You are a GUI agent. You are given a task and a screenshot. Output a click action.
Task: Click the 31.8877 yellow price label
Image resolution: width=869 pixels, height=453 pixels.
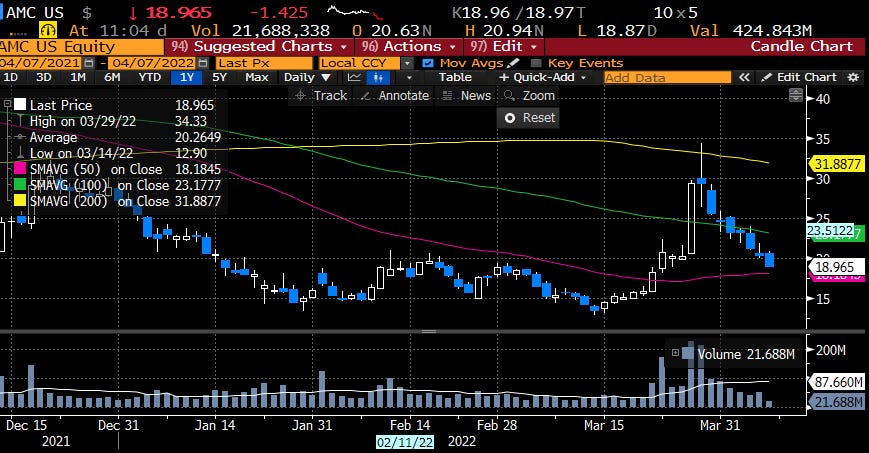click(837, 164)
